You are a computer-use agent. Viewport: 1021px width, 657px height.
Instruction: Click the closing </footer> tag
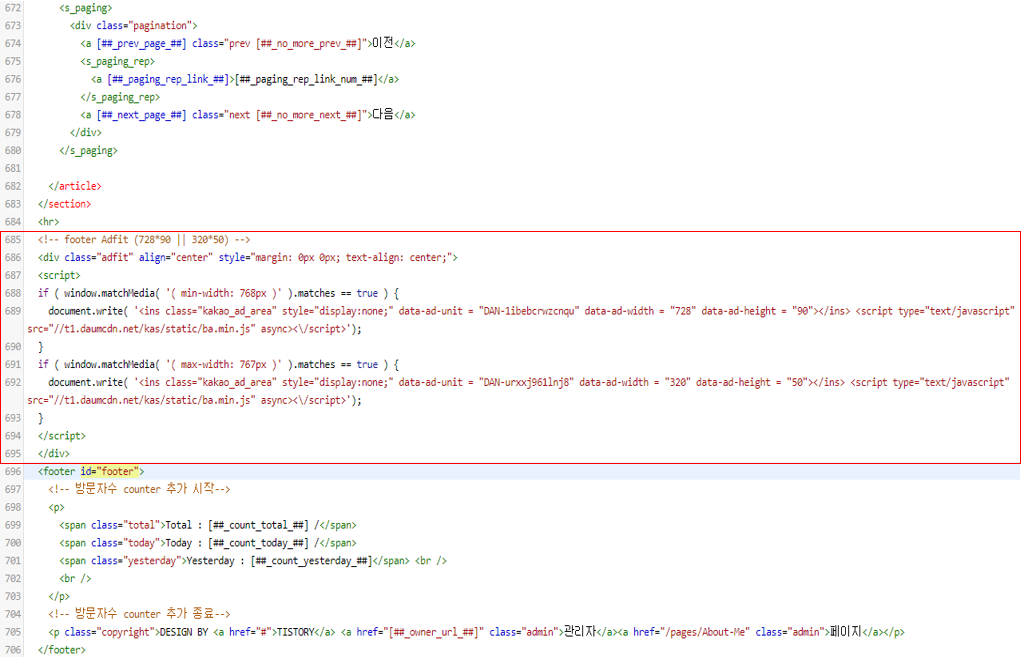62,650
